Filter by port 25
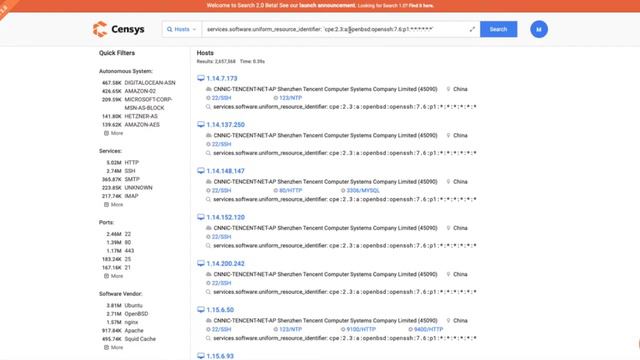This screenshot has width=640, height=360. [128, 259]
